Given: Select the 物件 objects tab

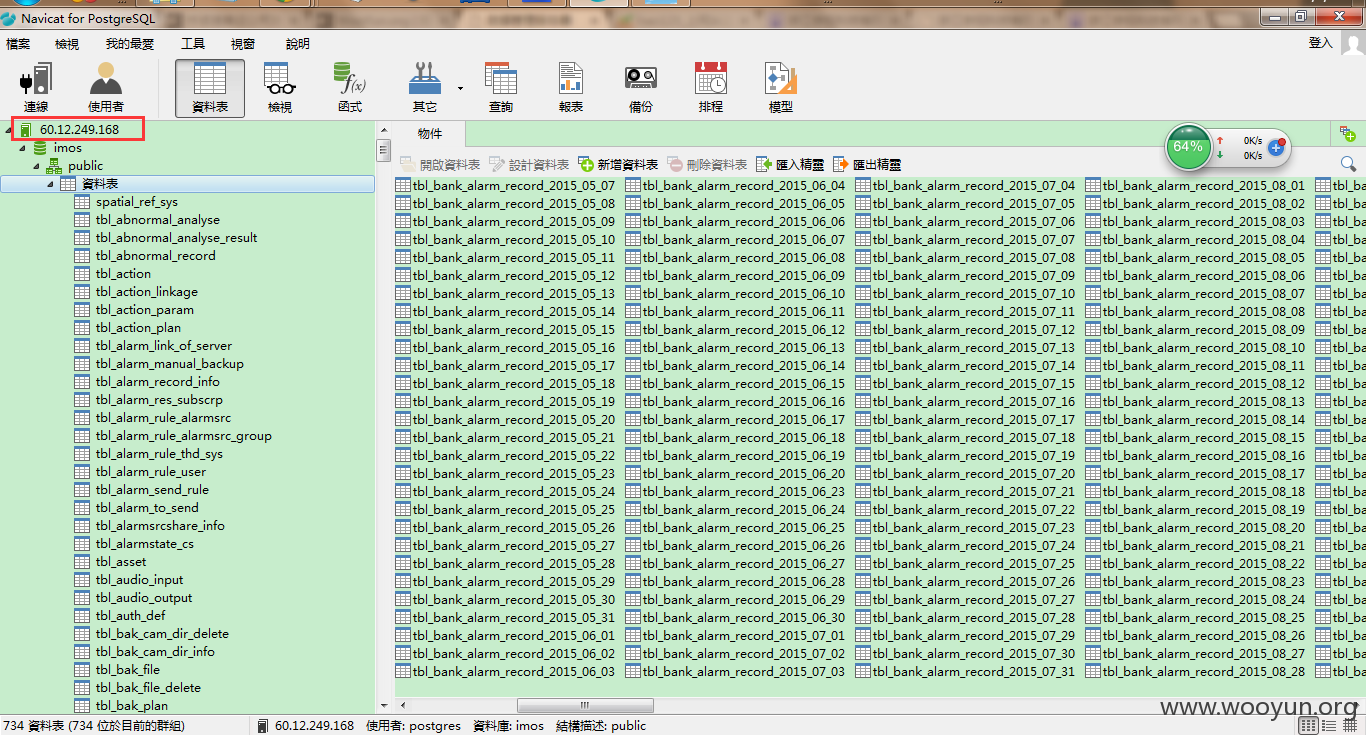Looking at the screenshot, I should (430, 133).
